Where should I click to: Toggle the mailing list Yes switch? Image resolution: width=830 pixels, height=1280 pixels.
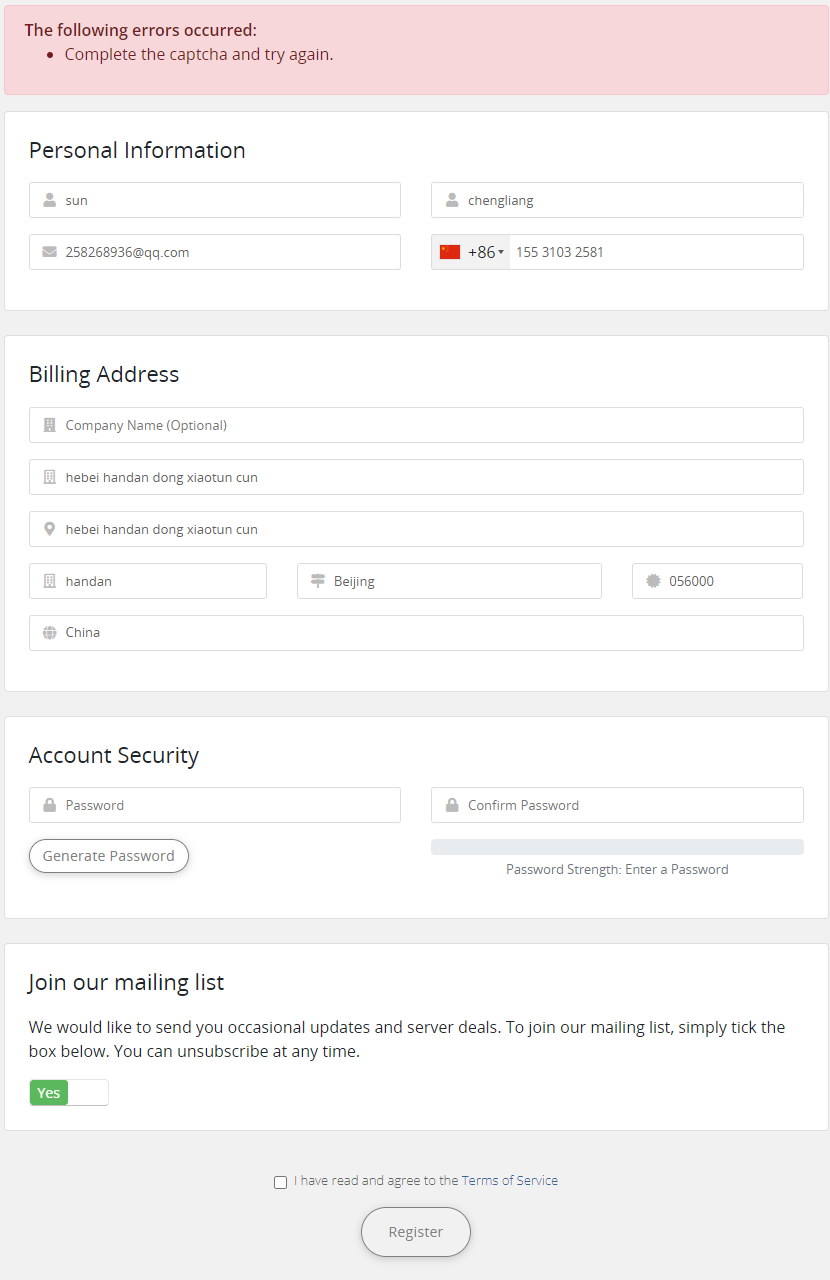tap(69, 1093)
